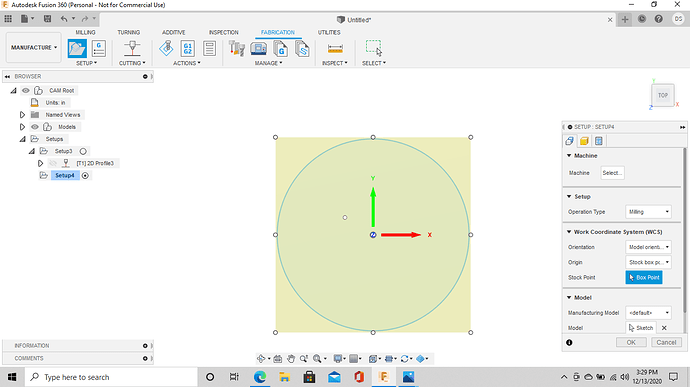This screenshot has height=387, width=690.
Task: Select the FABRICATION tab
Action: pos(278,33)
